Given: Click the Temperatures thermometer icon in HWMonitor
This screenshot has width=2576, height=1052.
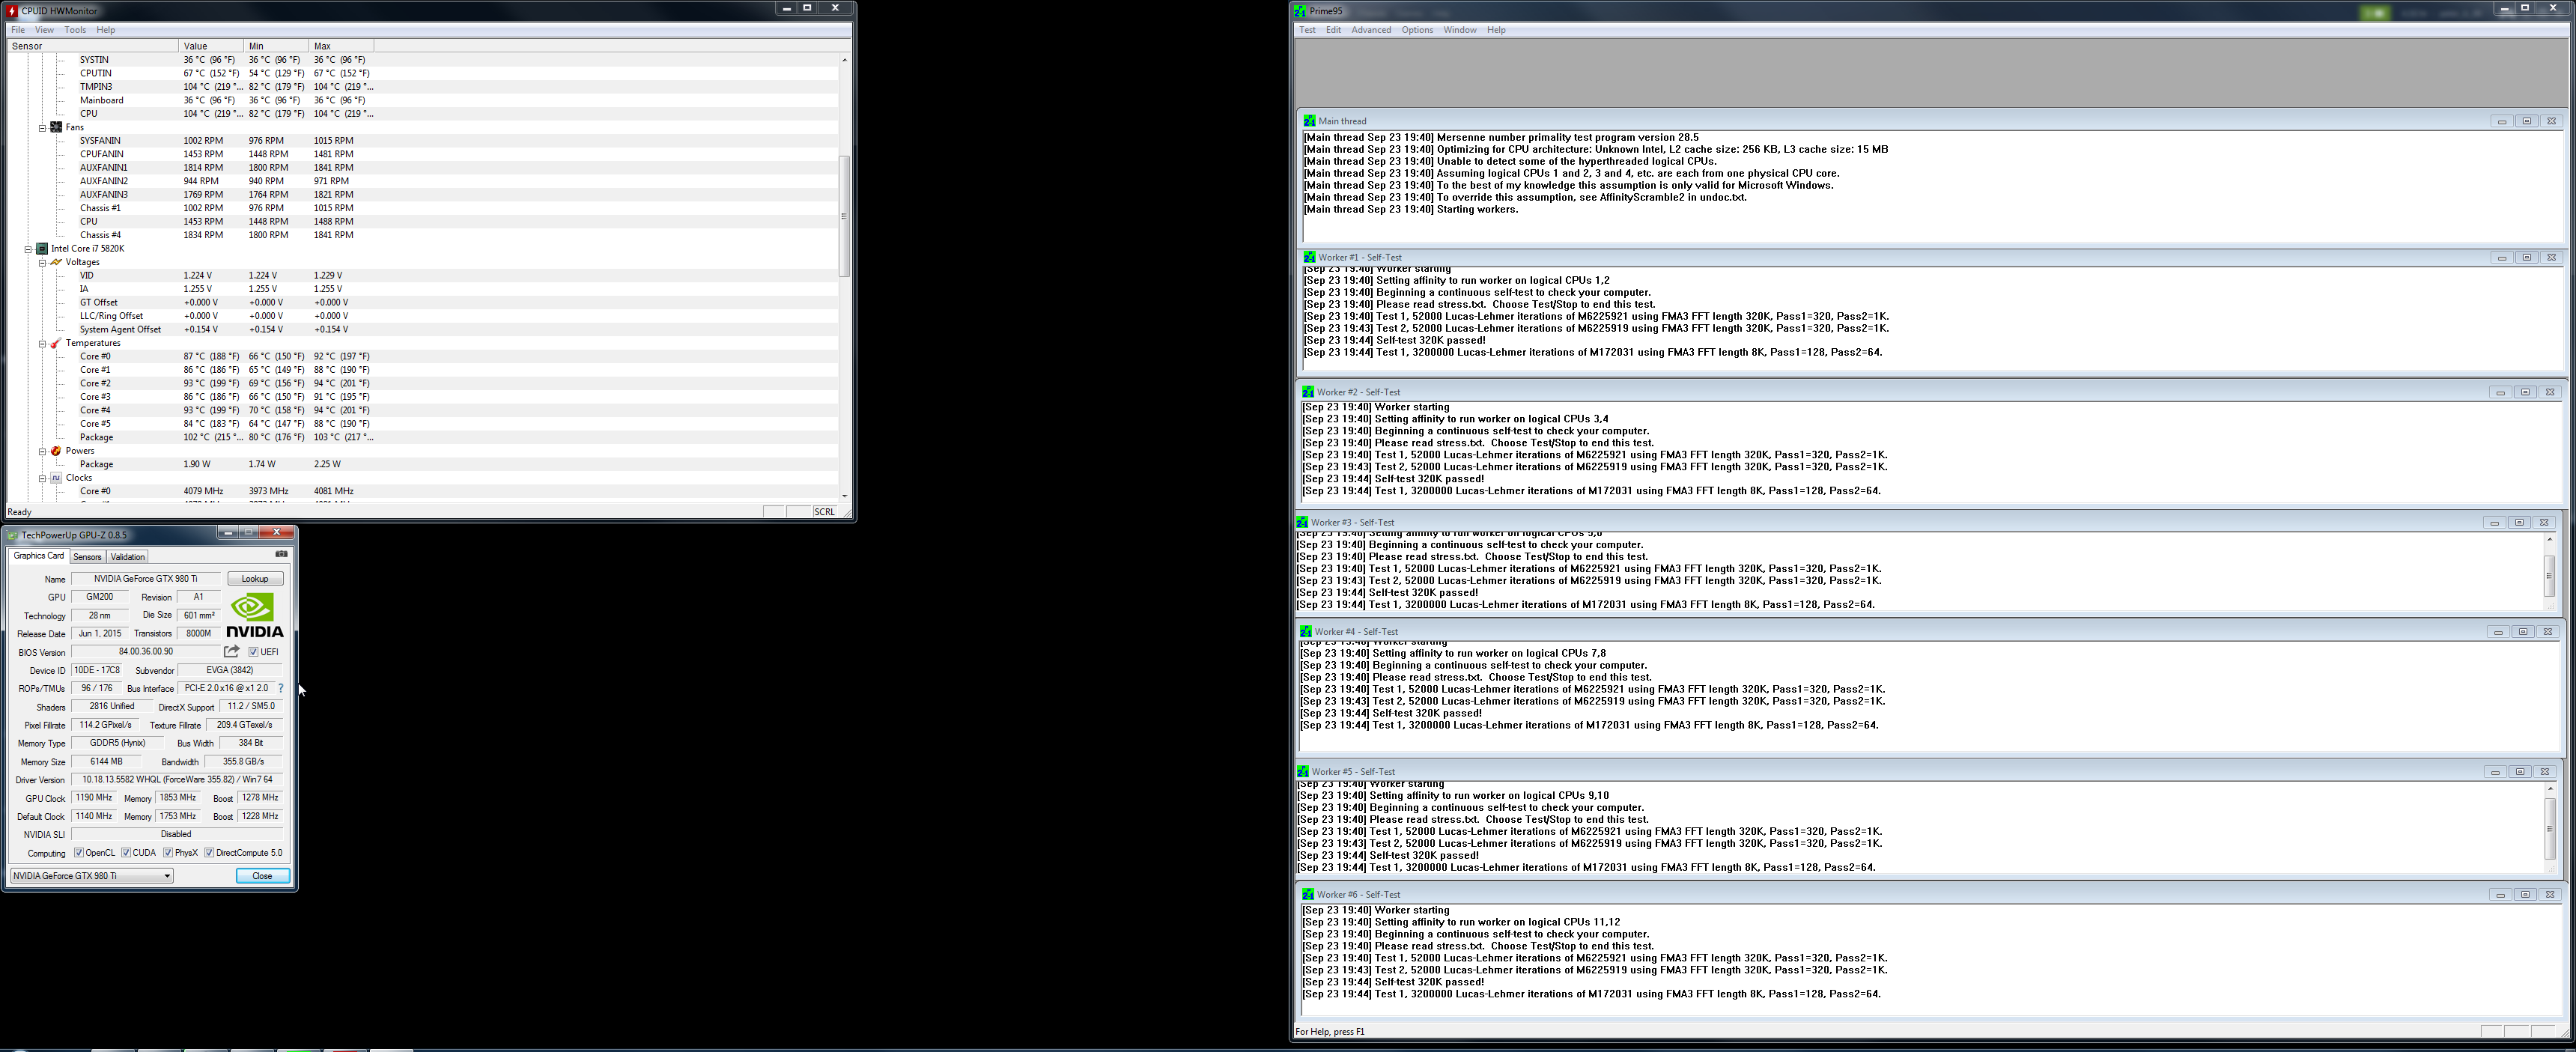Looking at the screenshot, I should click(x=57, y=343).
